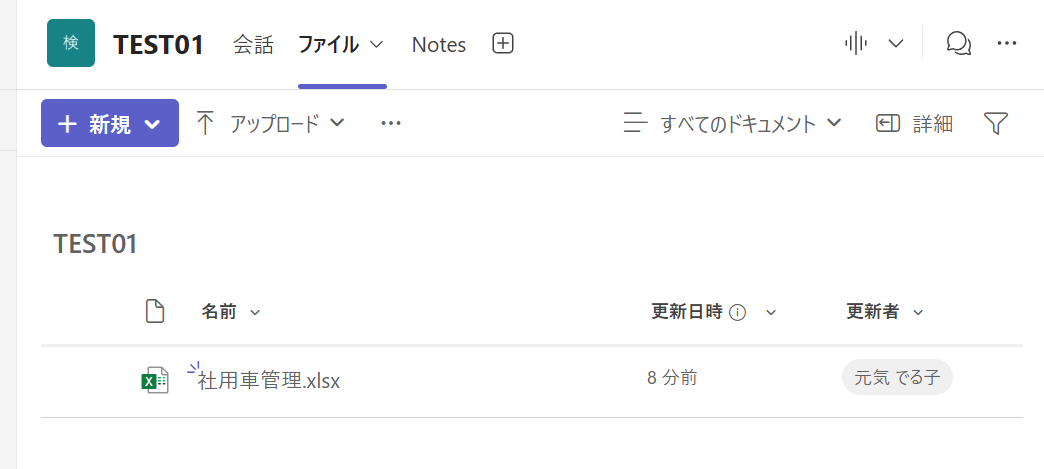Click the info icon beside 更新日時

coord(738,312)
